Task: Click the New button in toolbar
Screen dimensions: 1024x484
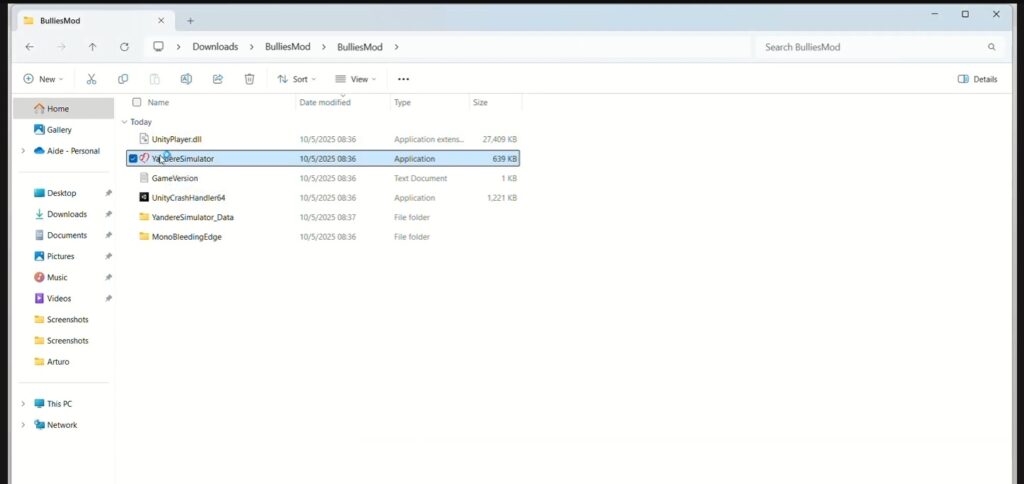Action: tap(42, 79)
